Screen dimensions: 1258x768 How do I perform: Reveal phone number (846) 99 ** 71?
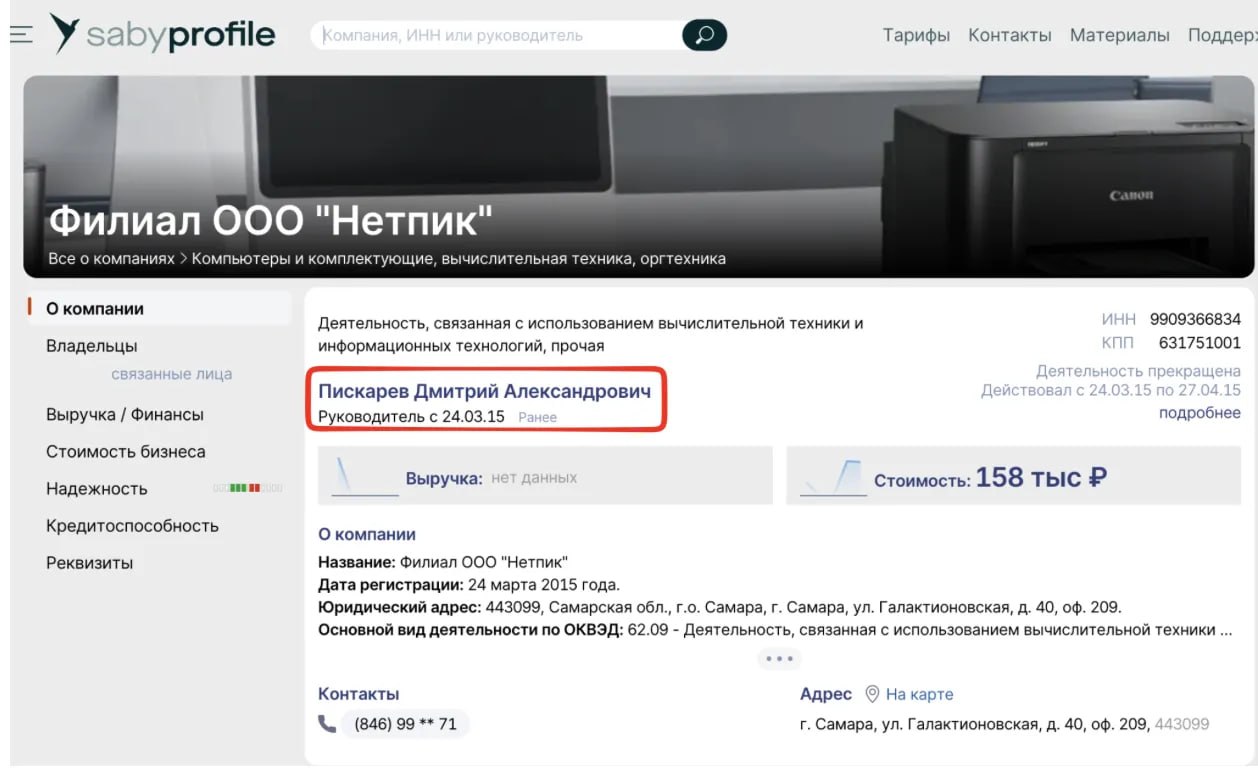click(x=405, y=723)
